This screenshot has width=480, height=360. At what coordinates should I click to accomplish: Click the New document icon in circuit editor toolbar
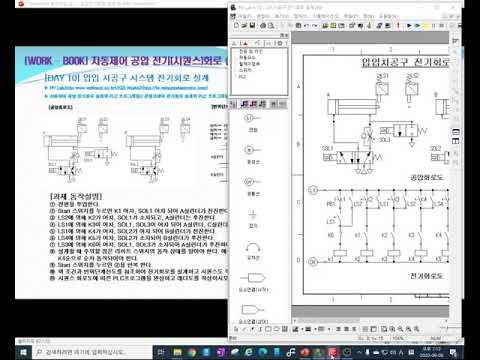pyautogui.click(x=236, y=25)
